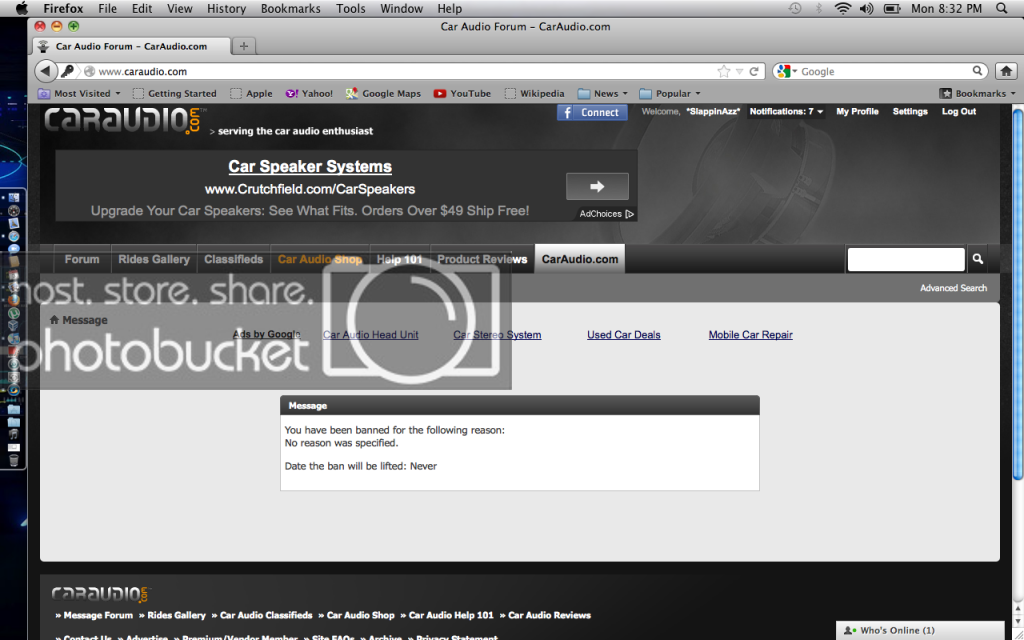Open a new tab with plus button
Image resolution: width=1024 pixels, height=640 pixels.
[x=244, y=46]
